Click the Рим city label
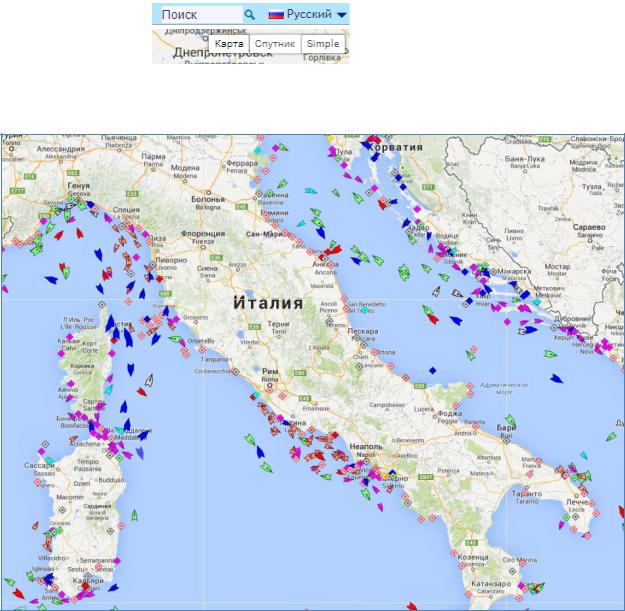 tap(270, 371)
